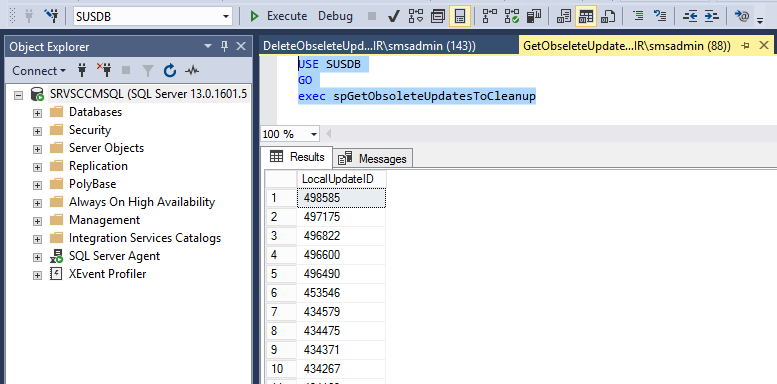This screenshot has height=384, width=777.
Task: Select cell with value 434267
Action: [341, 369]
